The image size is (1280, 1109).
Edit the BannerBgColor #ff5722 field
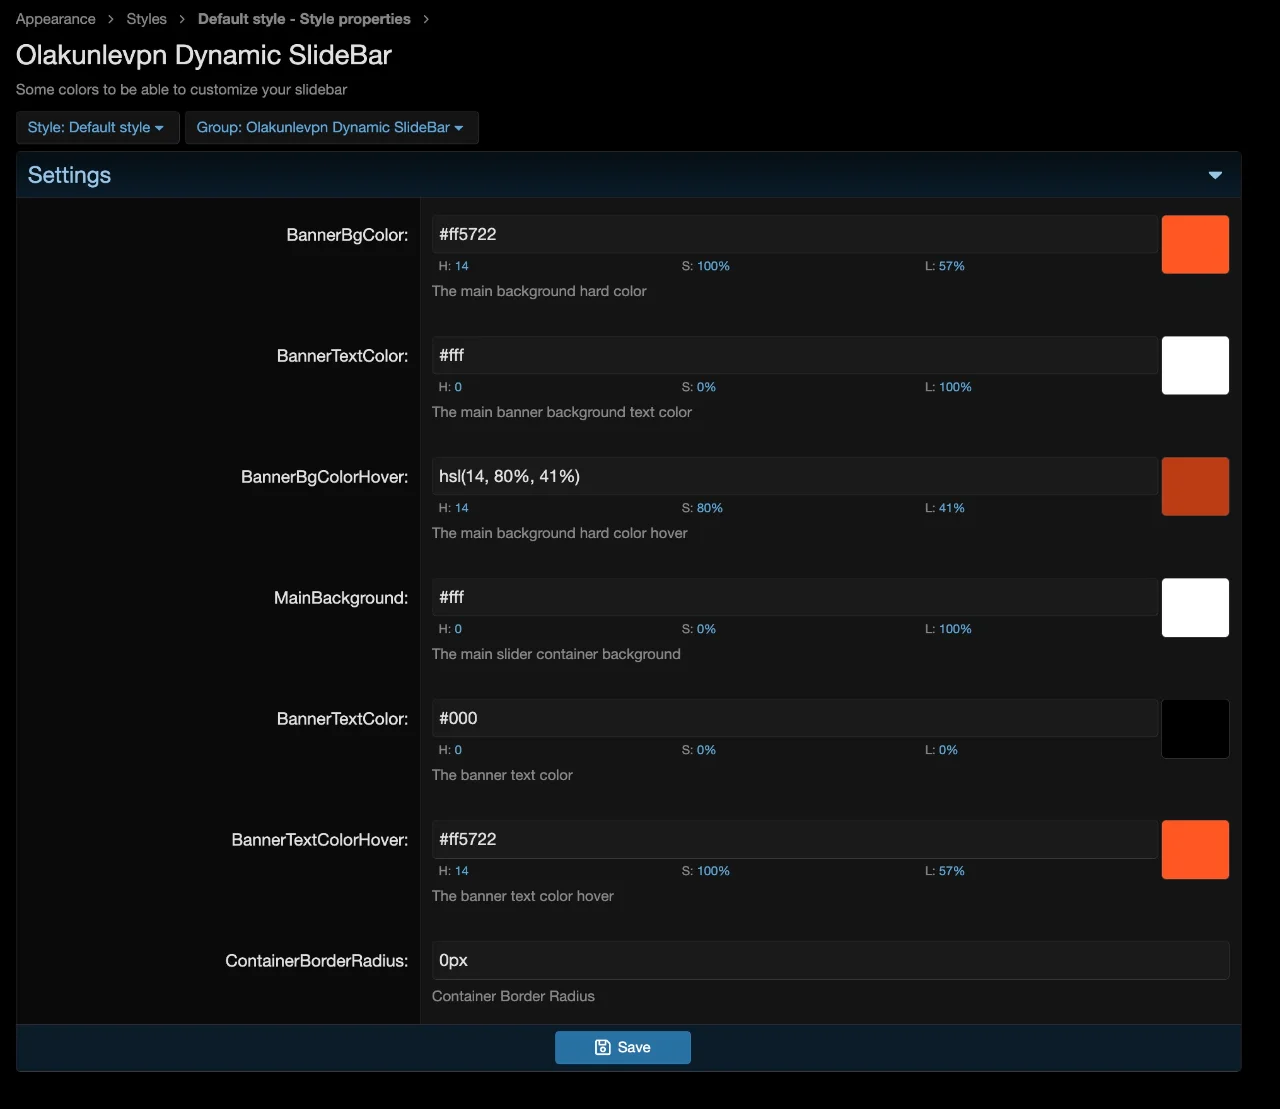click(794, 235)
